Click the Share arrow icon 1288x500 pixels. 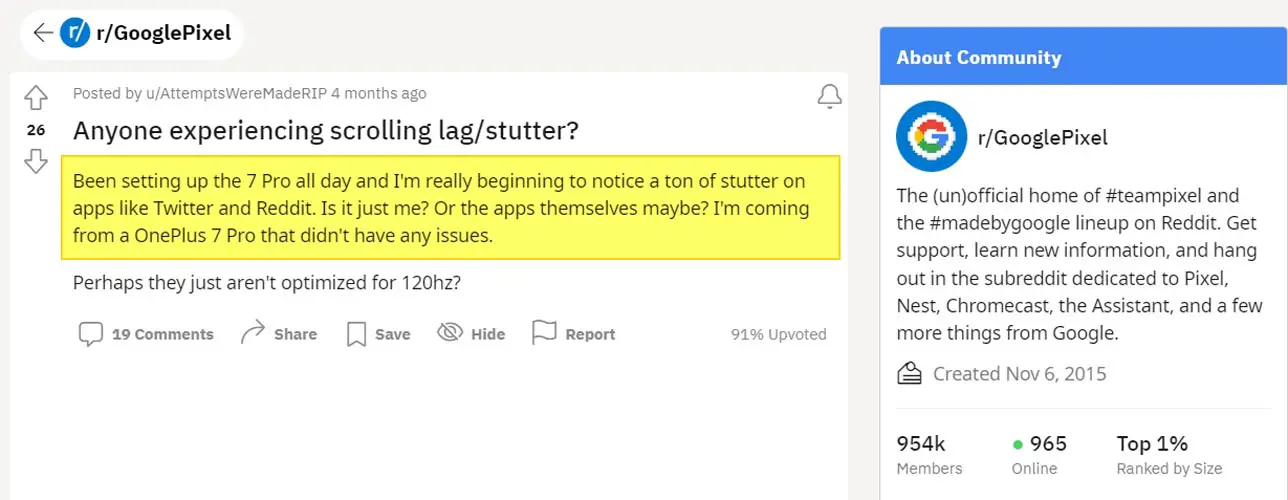(x=252, y=333)
